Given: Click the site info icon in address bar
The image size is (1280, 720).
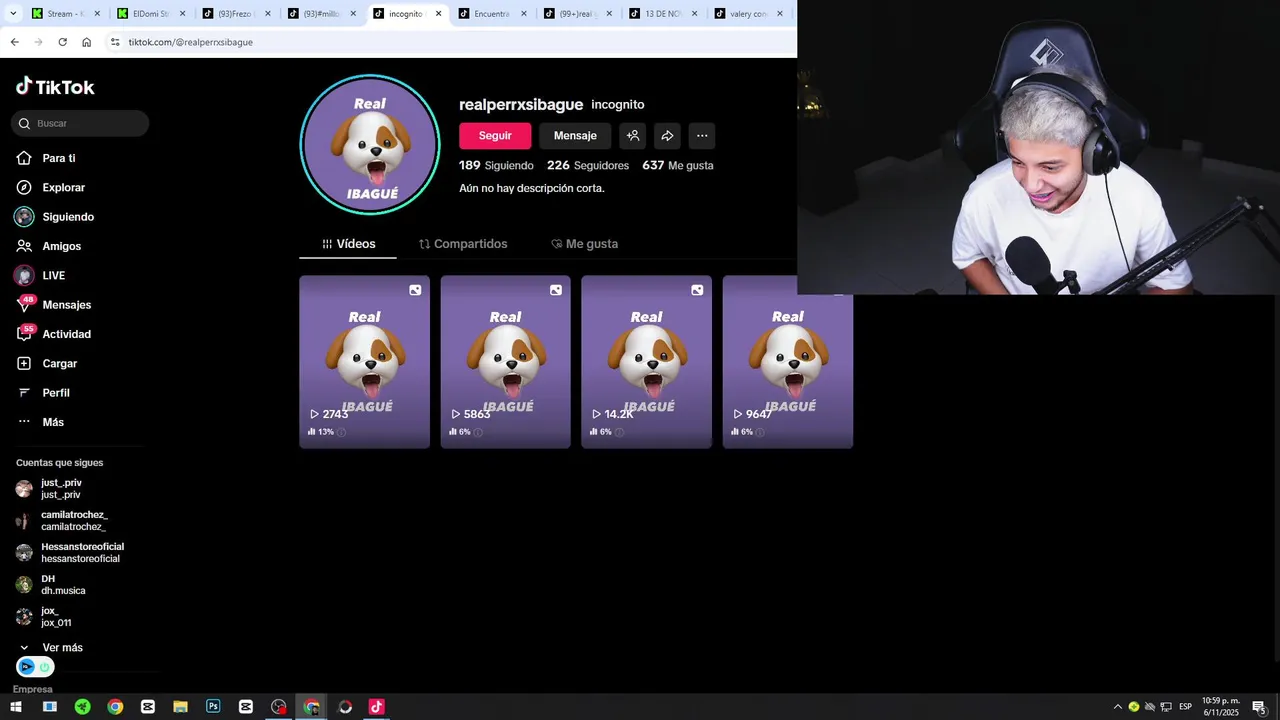Looking at the screenshot, I should (115, 42).
